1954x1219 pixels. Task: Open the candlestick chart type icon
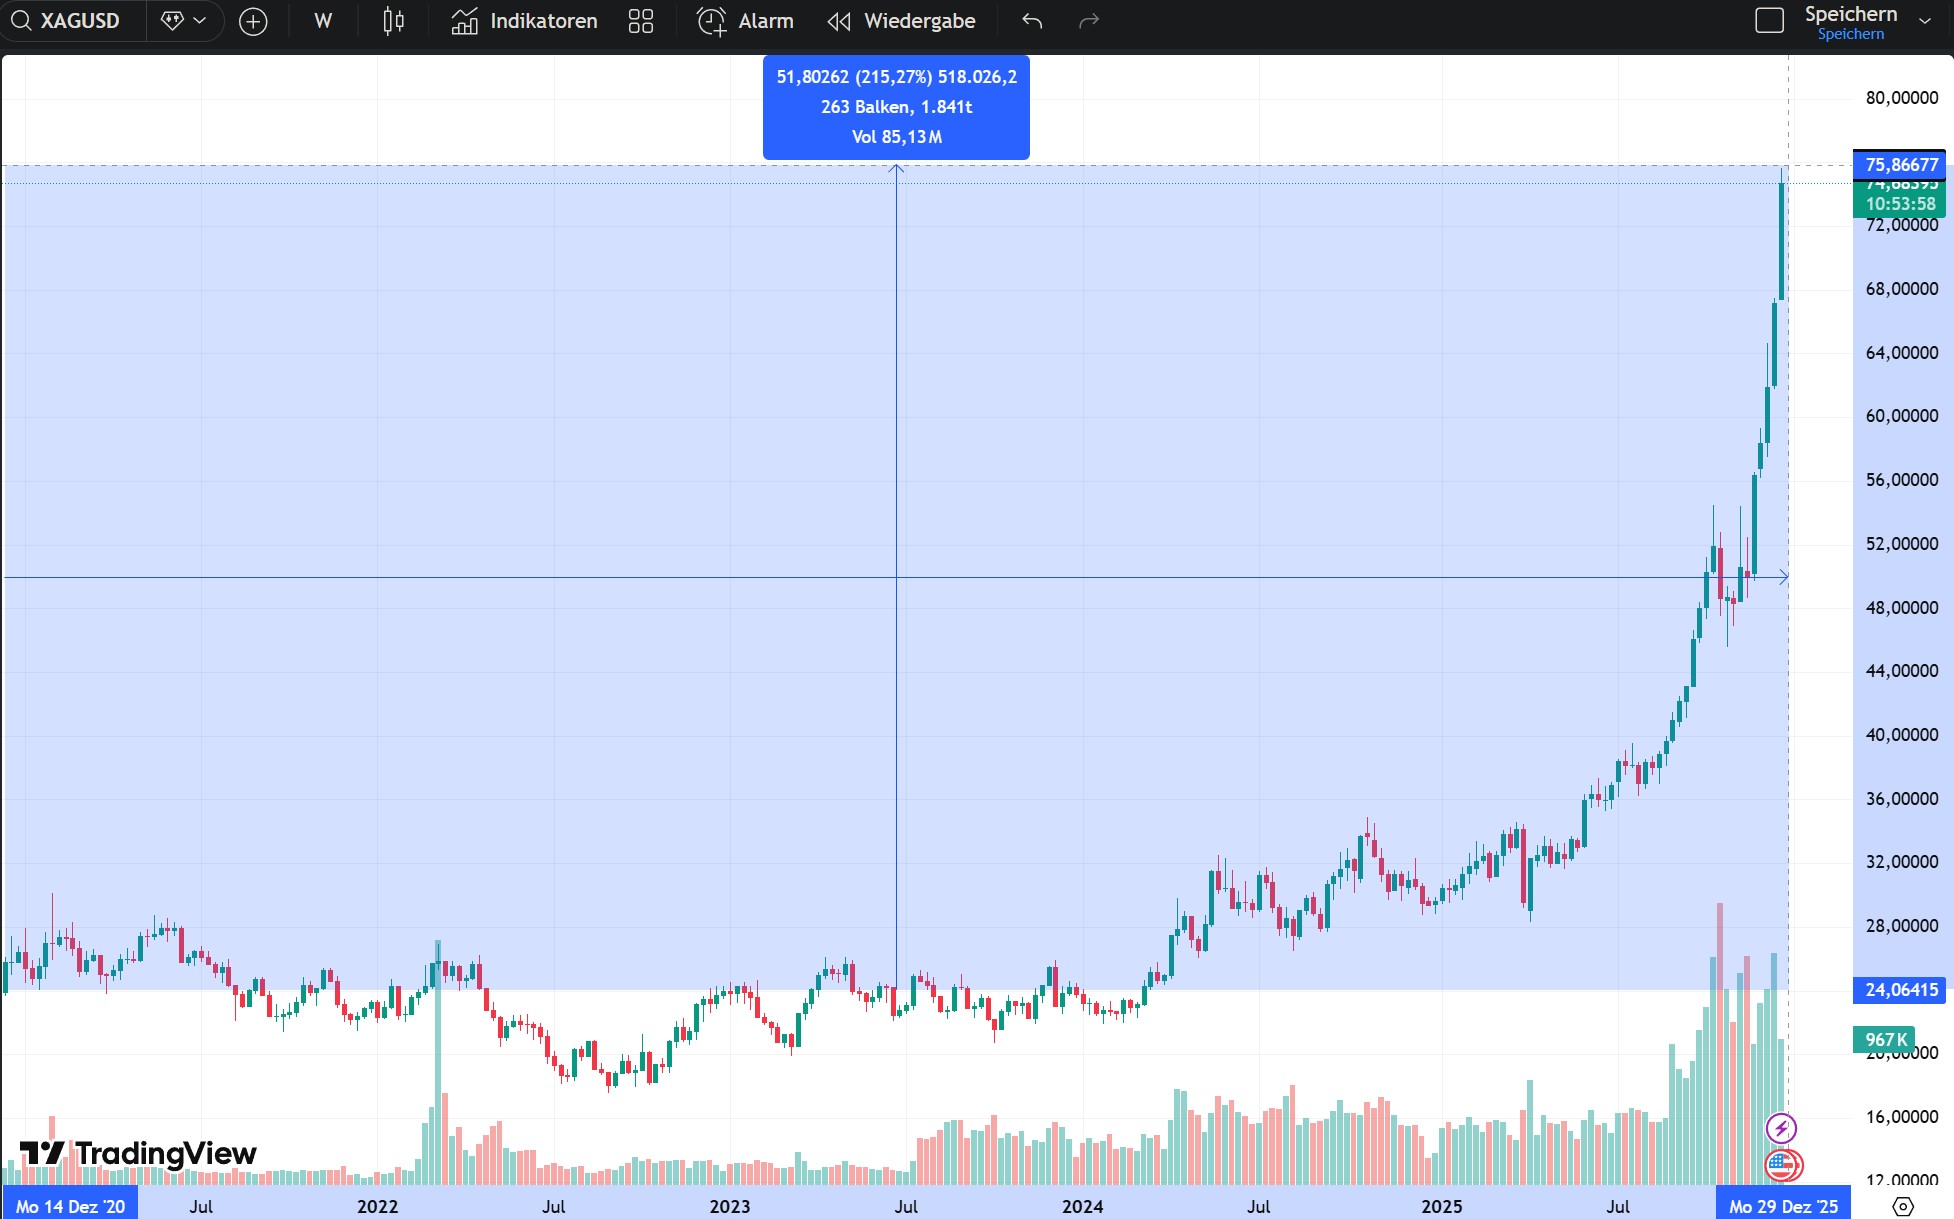(393, 21)
